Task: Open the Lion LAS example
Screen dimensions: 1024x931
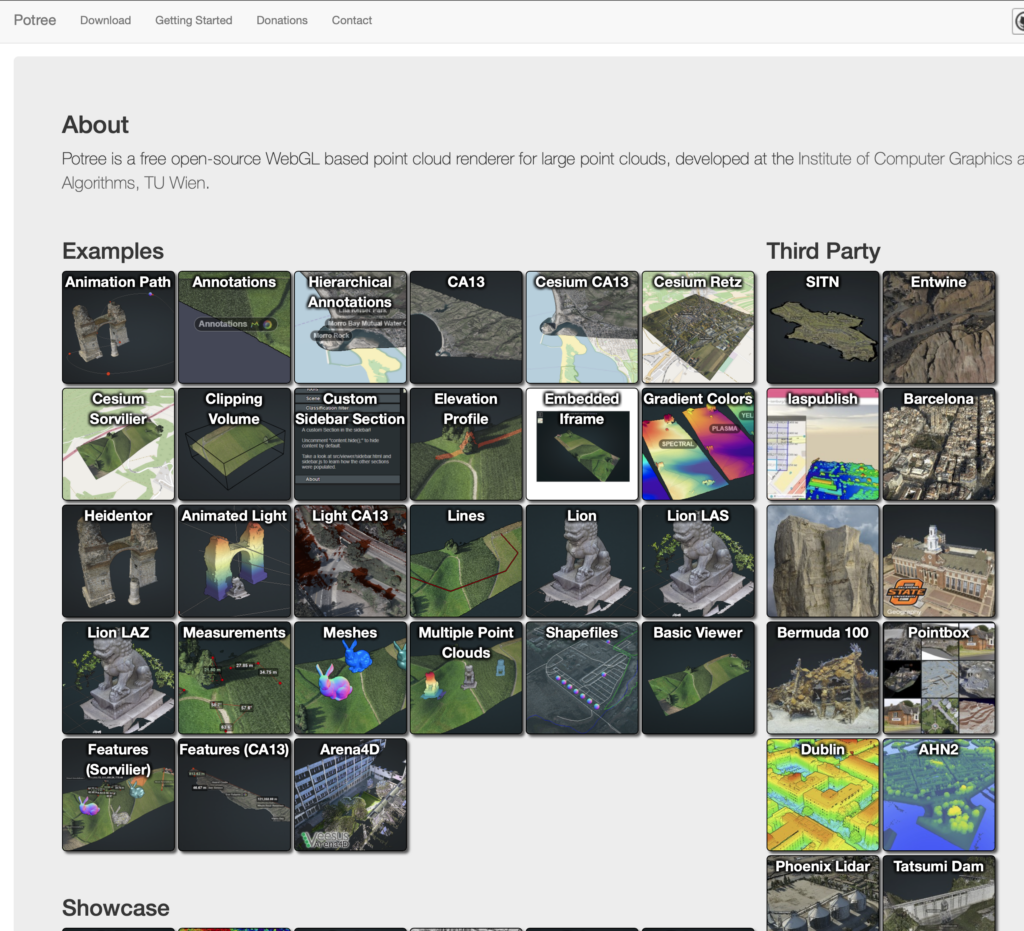Action: [698, 561]
